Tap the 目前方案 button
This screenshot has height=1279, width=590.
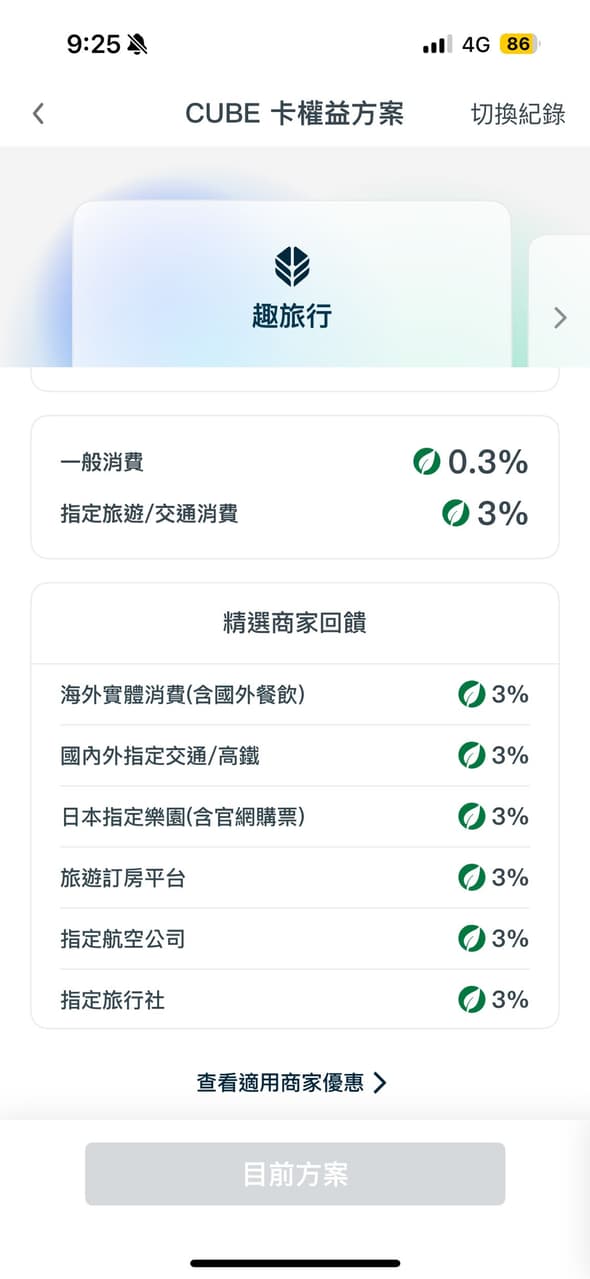coord(294,1173)
